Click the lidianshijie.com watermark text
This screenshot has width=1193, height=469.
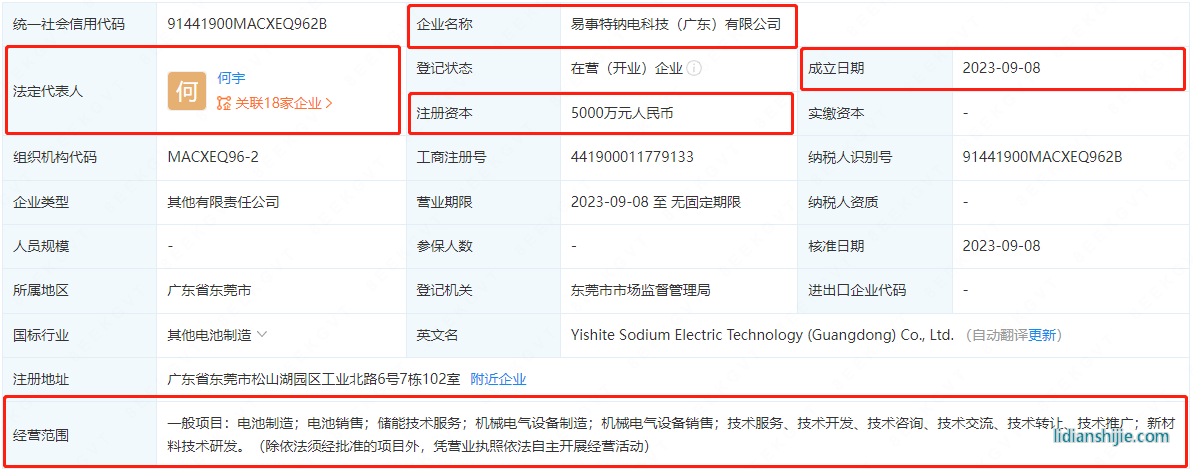1110,436
